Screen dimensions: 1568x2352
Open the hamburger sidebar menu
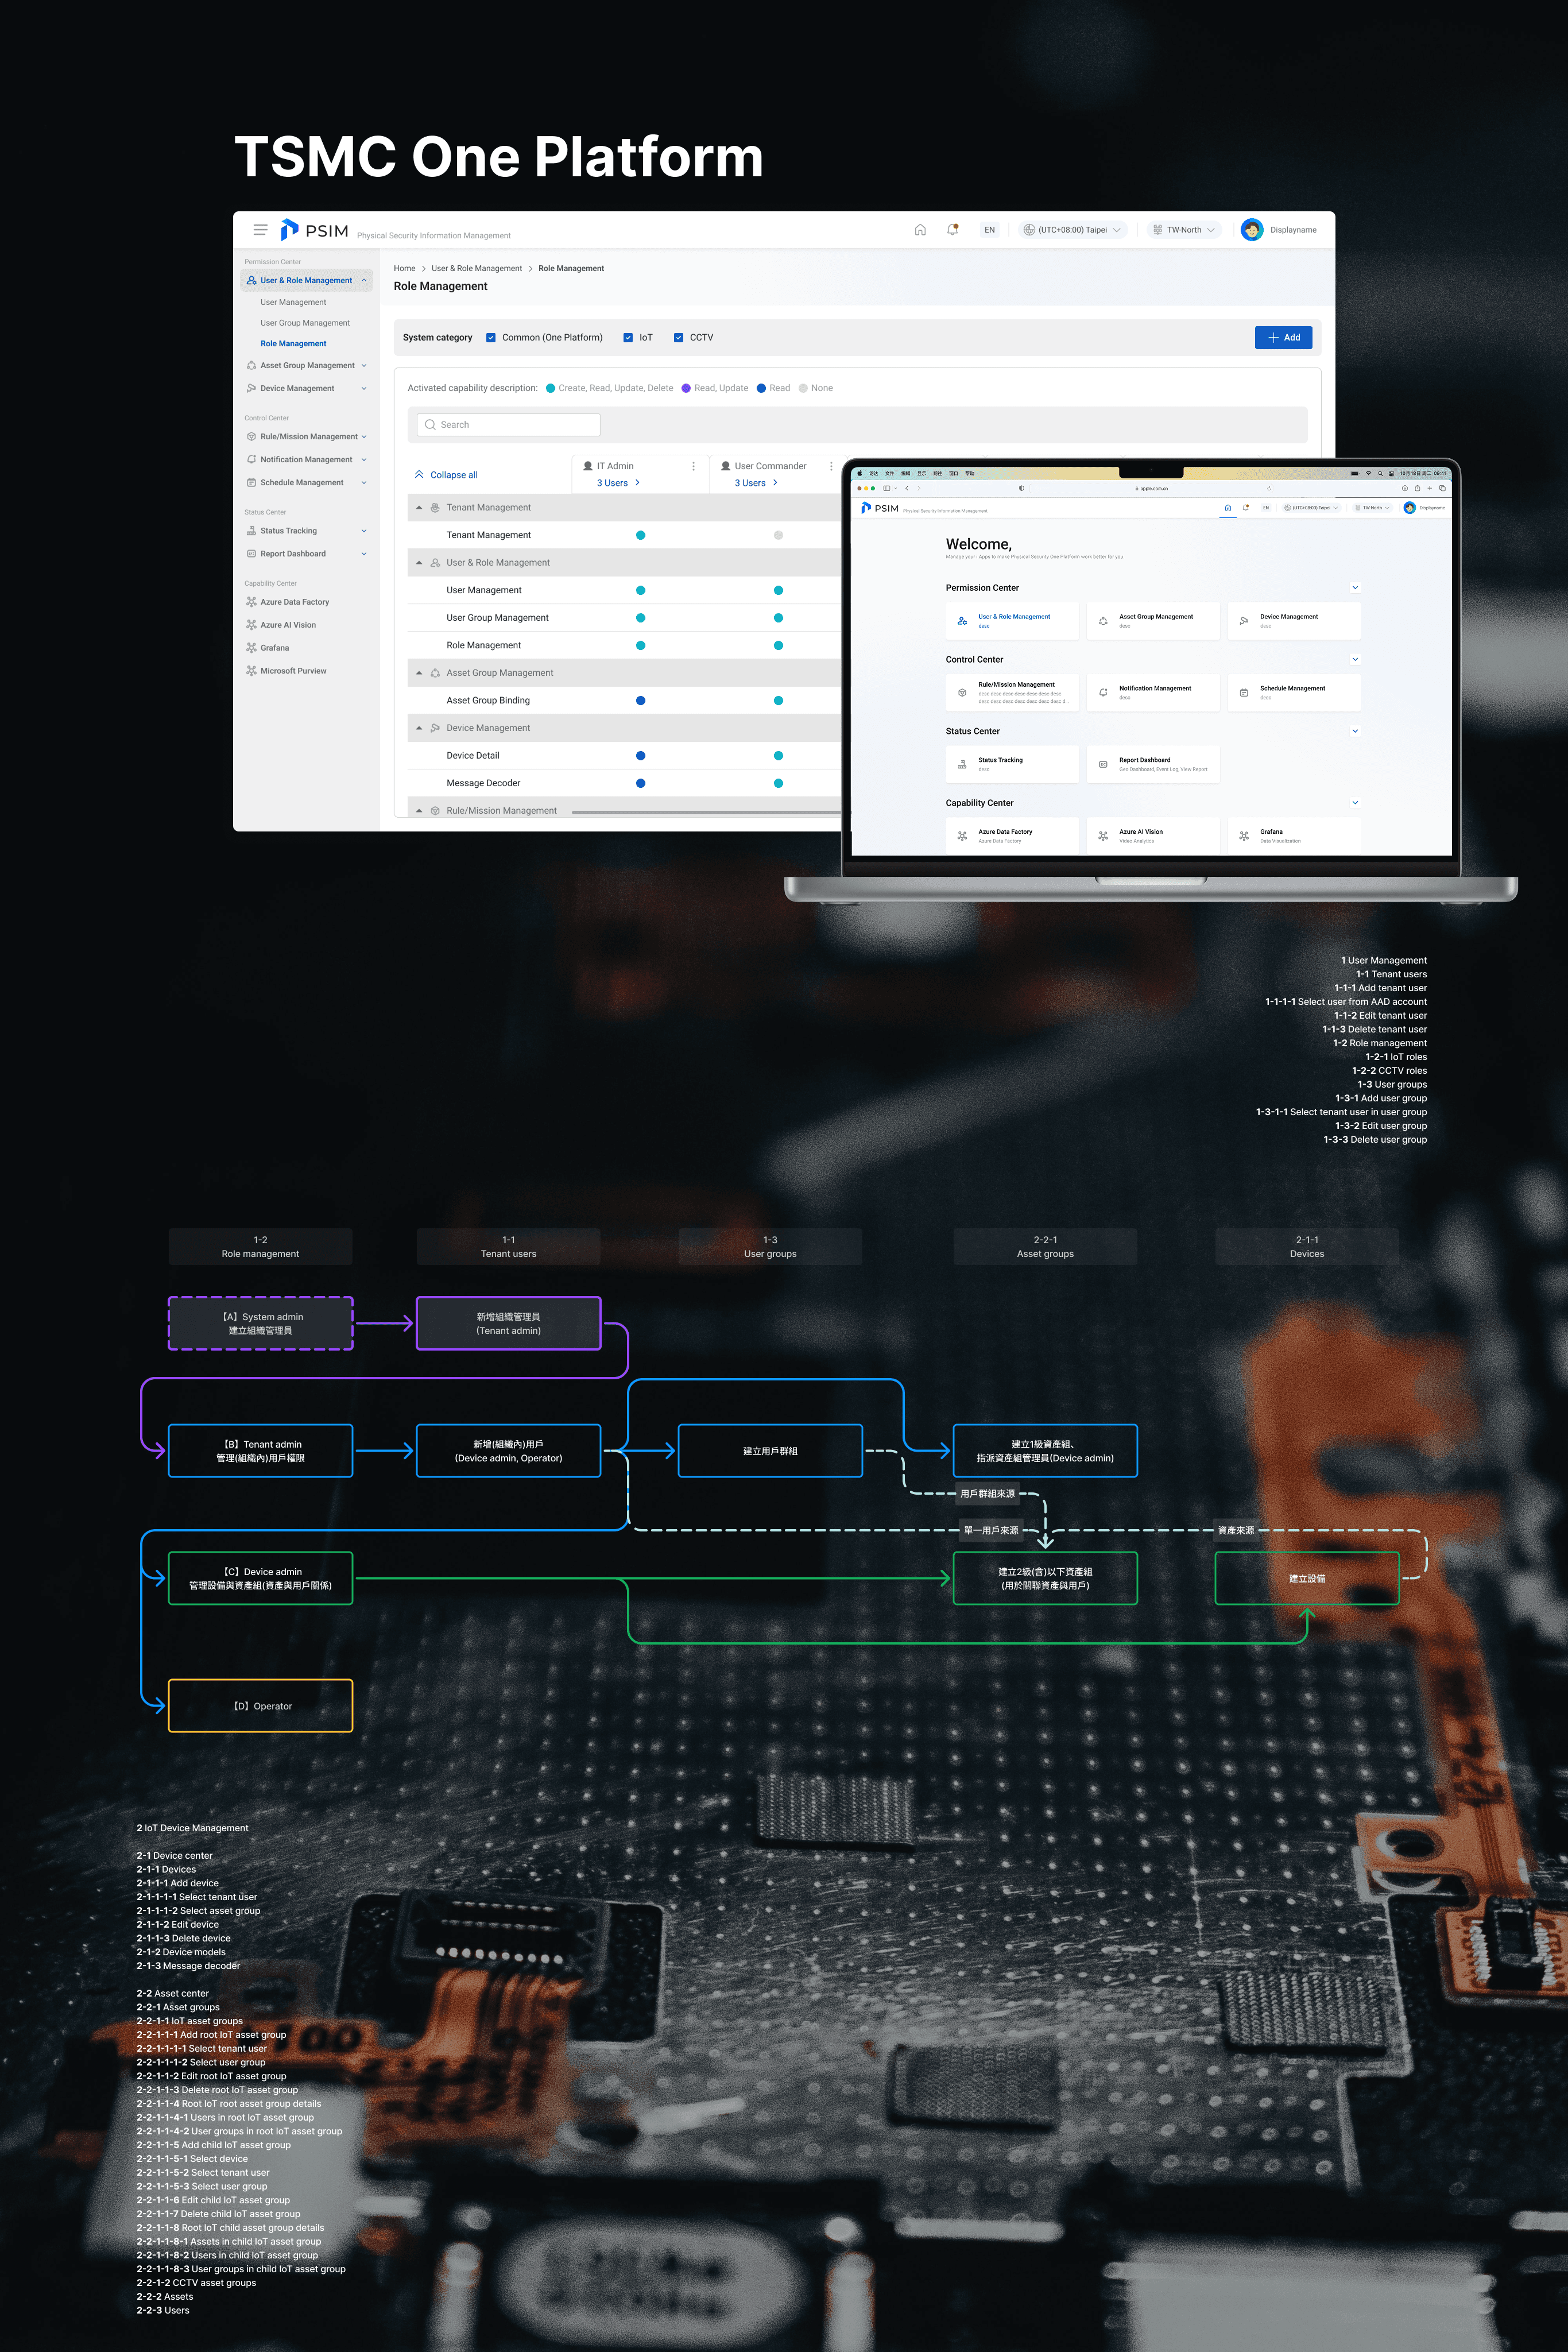[260, 230]
